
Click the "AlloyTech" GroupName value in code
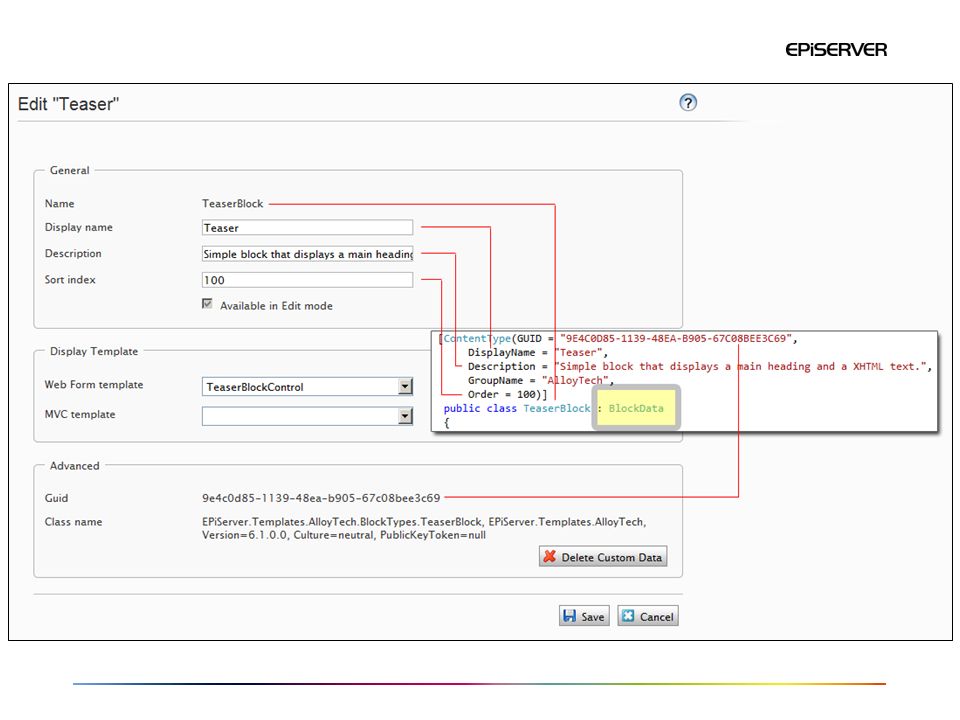point(575,380)
